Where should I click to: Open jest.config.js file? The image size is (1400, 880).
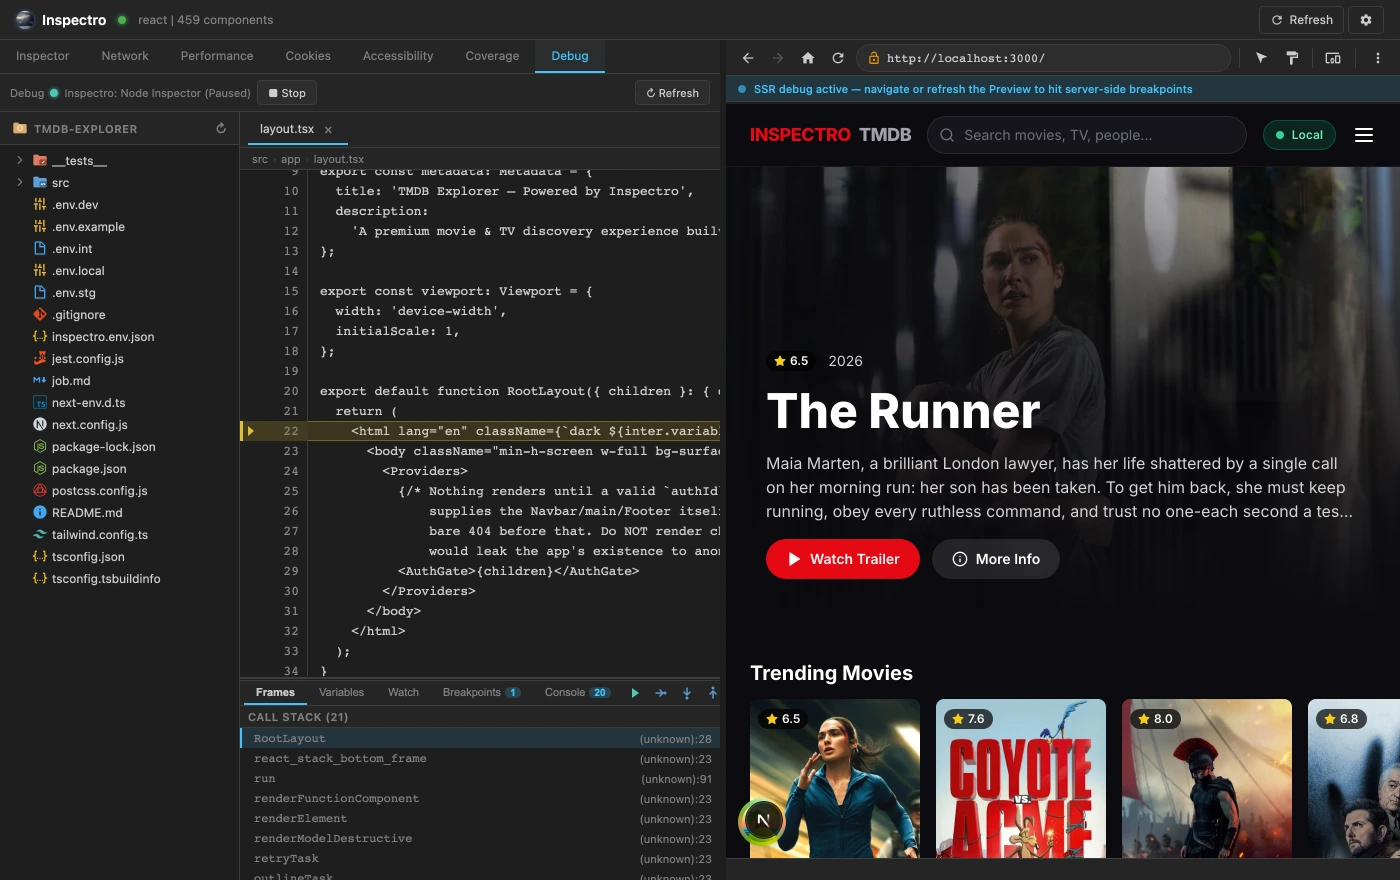pos(119,358)
